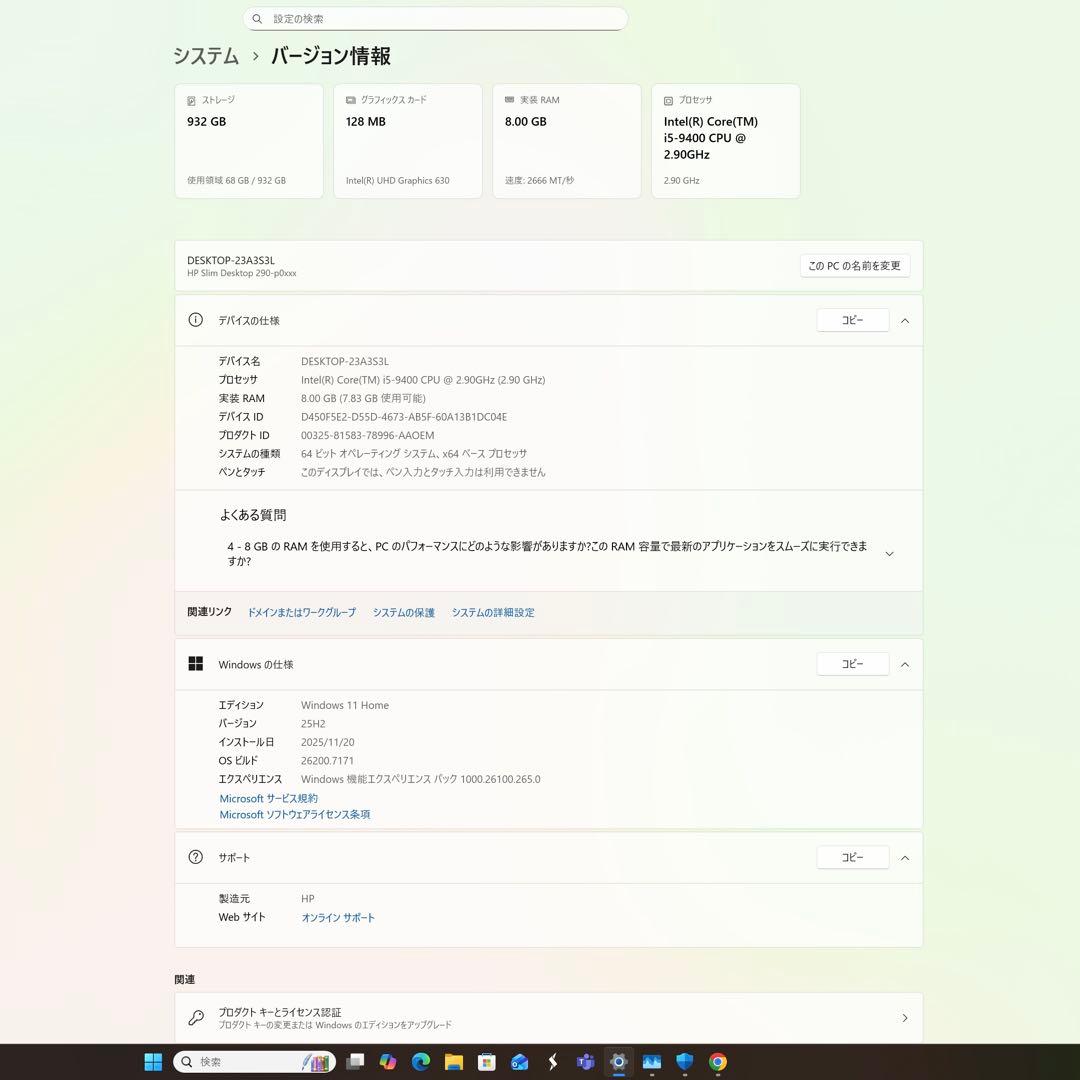Click the この PC の名前を変更 button
The height and width of the screenshot is (1080, 1080).
pos(854,265)
